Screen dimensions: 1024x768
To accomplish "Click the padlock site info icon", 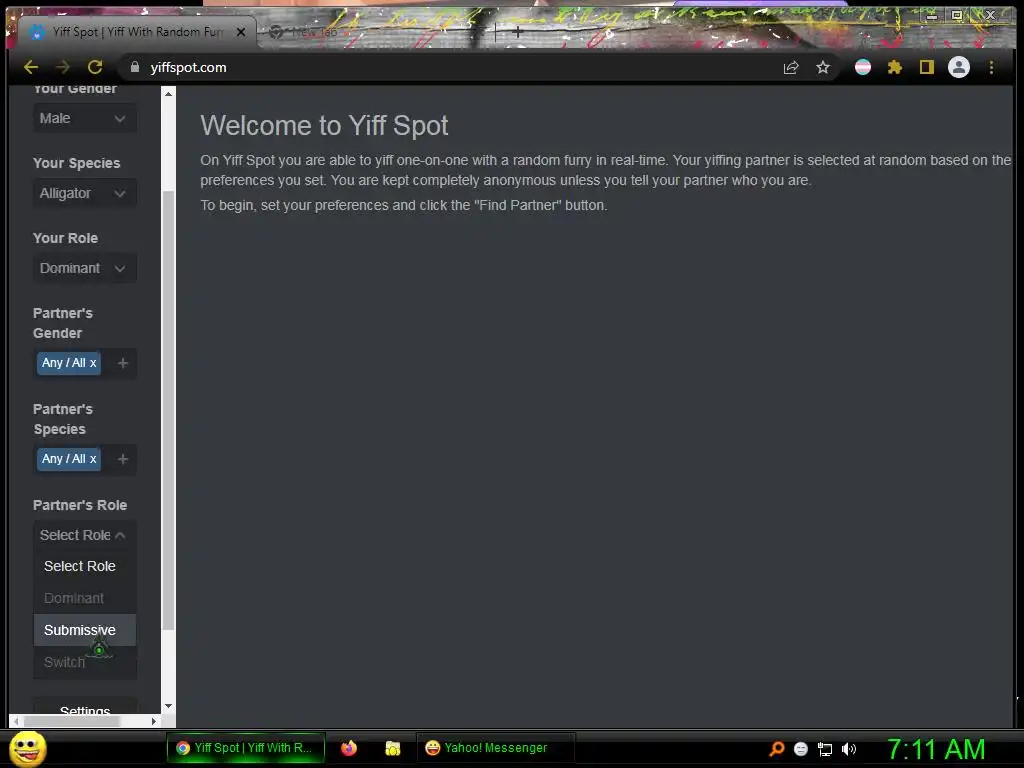I will (135, 67).
